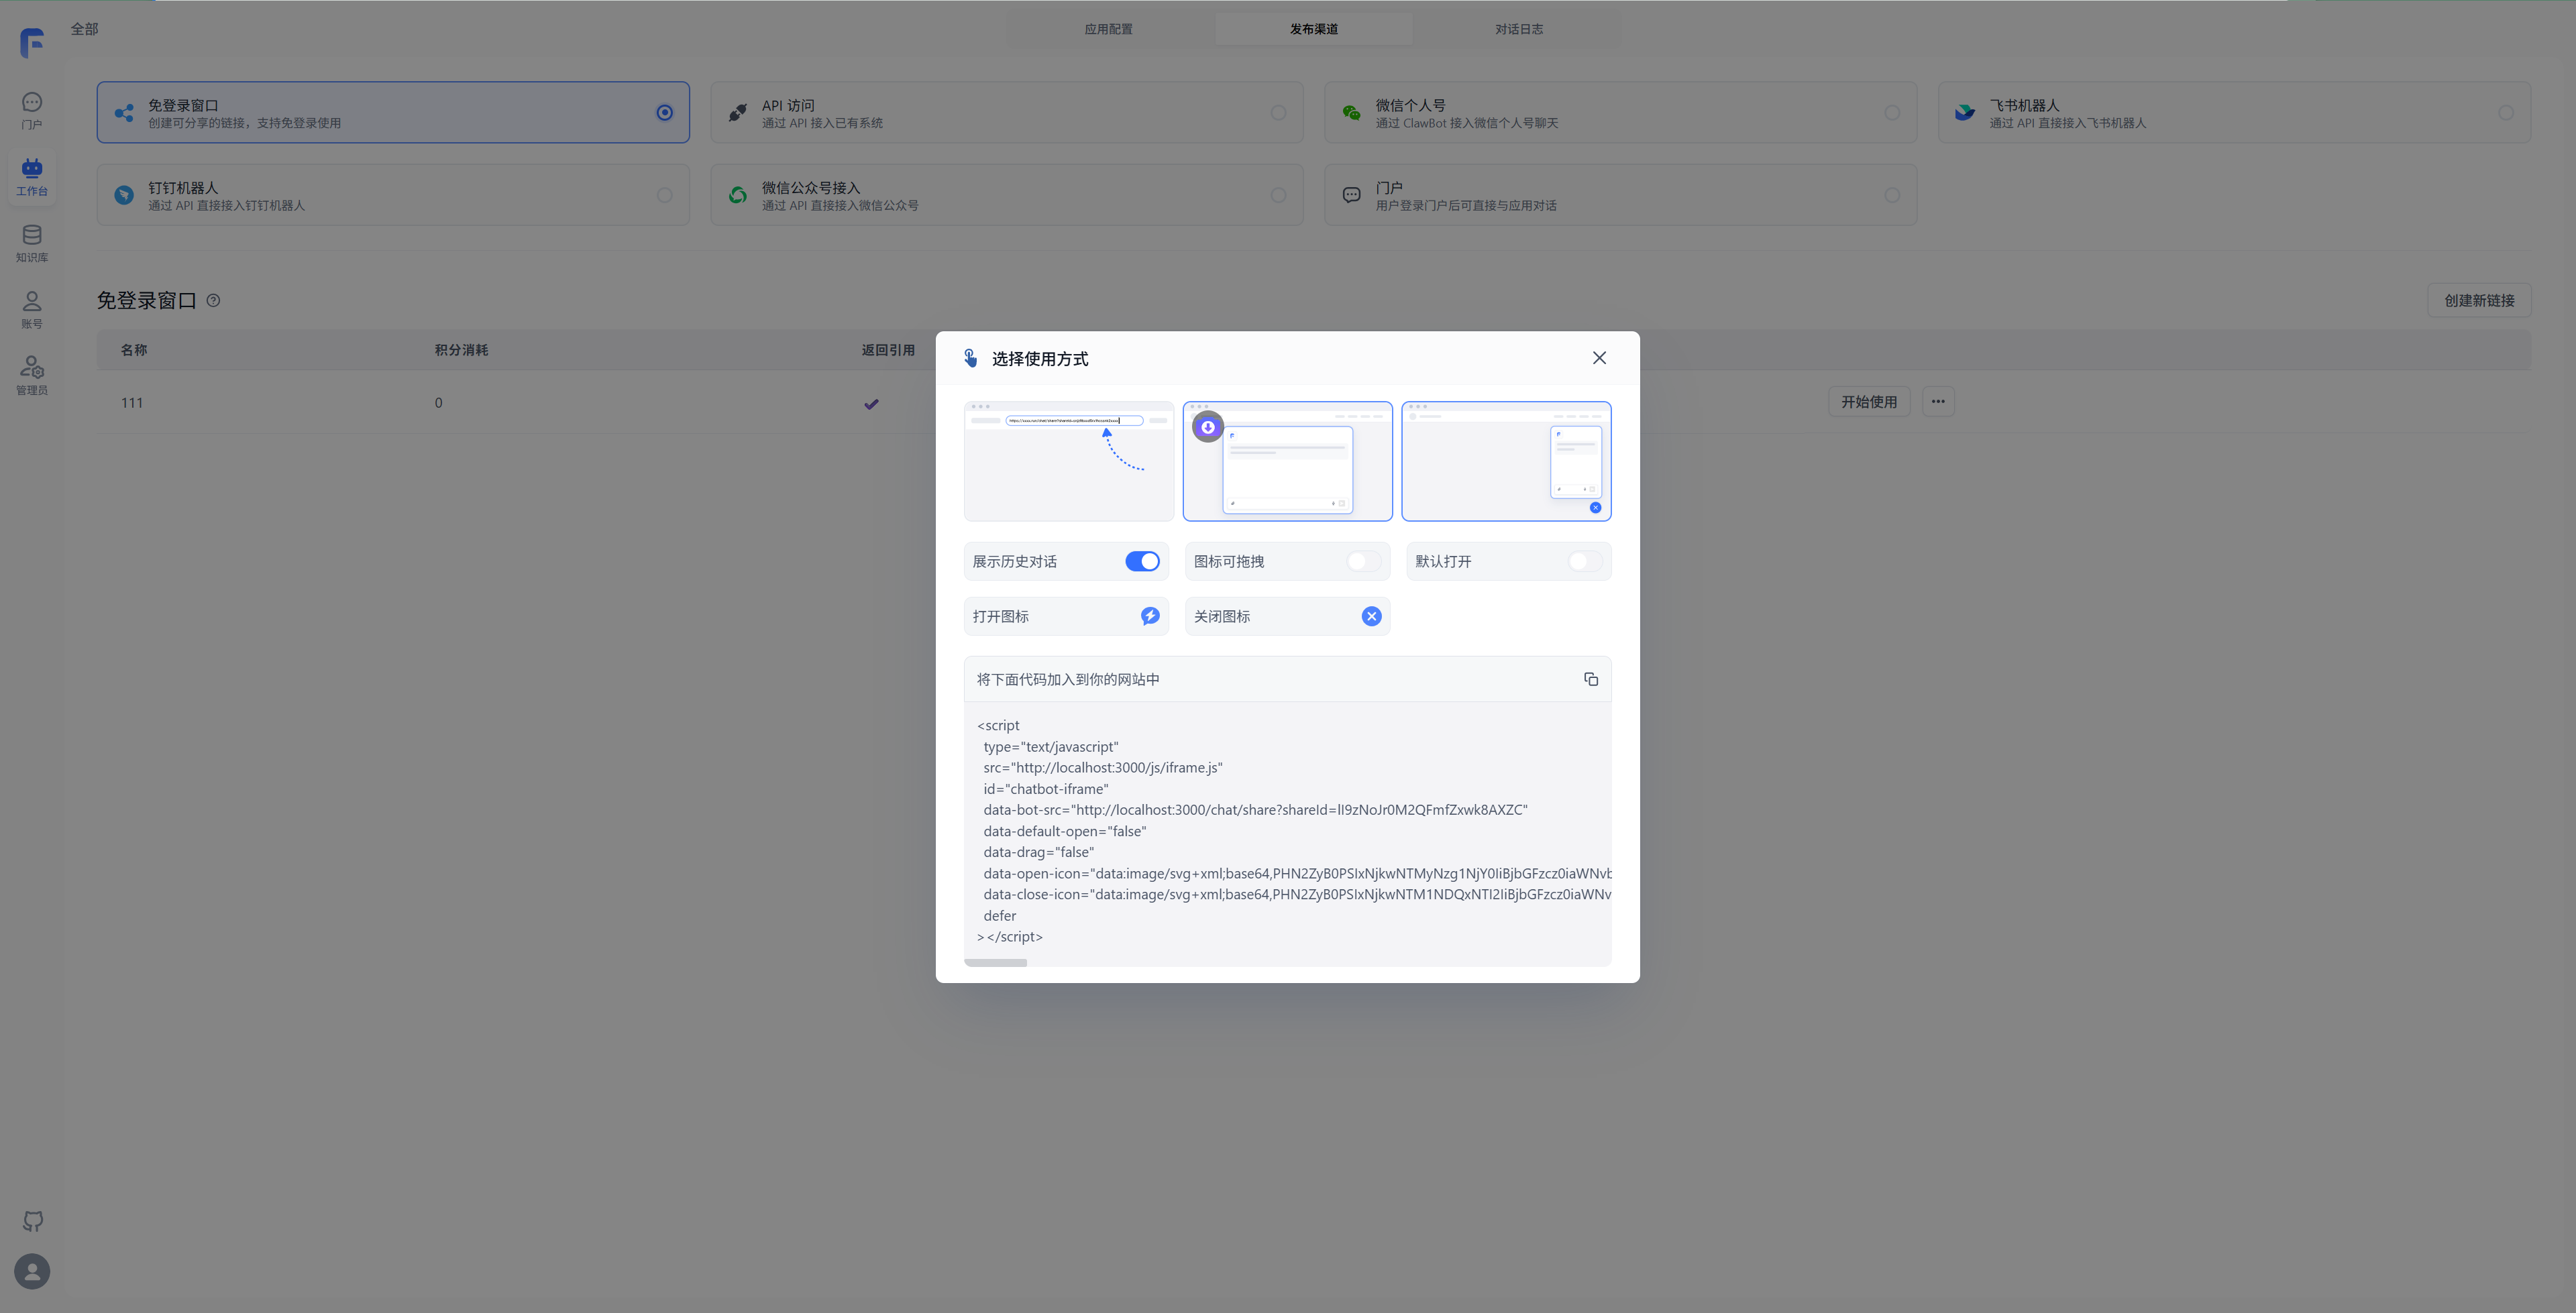Switch to the 对话日志 tab
Screen dimensions: 2576x1313
click(x=1519, y=29)
